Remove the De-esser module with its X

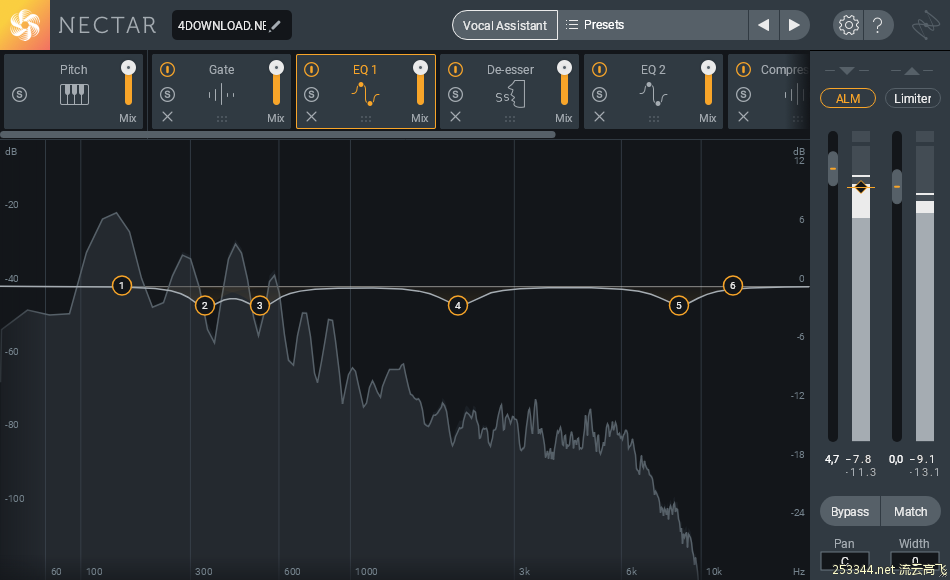click(456, 116)
